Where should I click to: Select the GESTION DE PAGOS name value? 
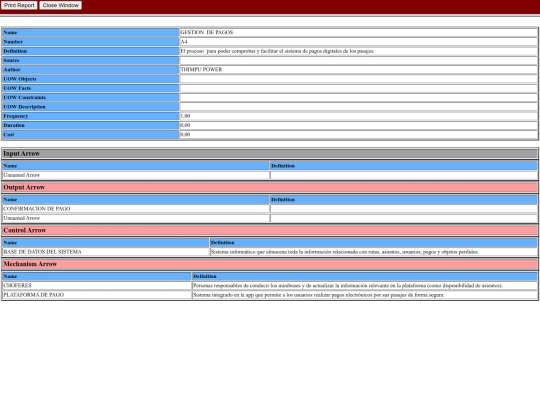pyautogui.click(x=207, y=32)
